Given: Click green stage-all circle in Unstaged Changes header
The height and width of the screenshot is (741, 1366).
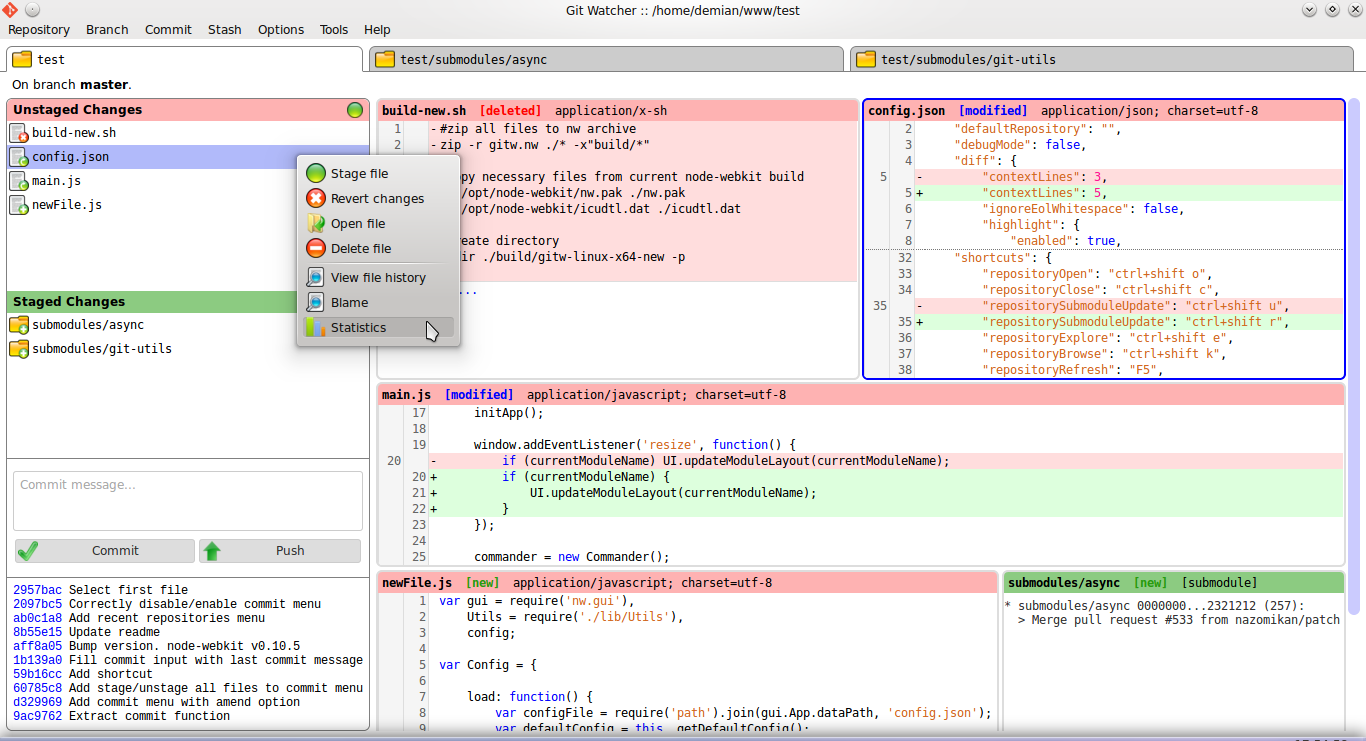Looking at the screenshot, I should (355, 110).
